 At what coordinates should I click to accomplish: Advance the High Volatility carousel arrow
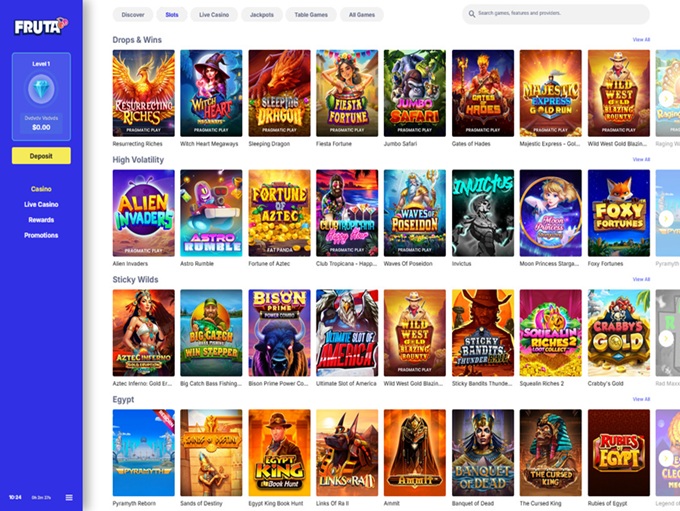(x=666, y=218)
